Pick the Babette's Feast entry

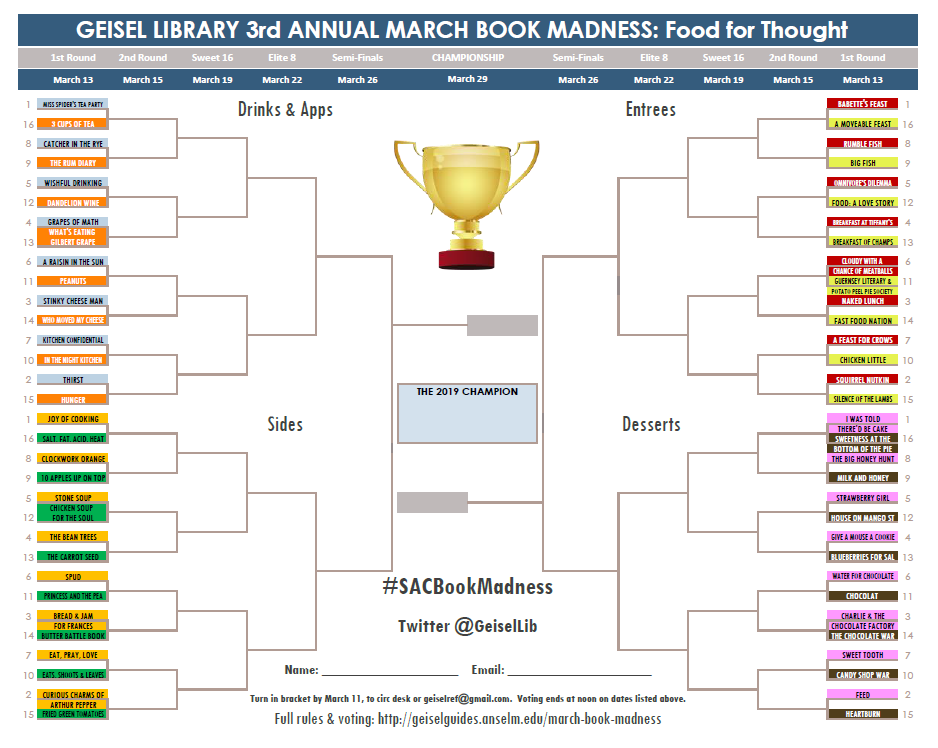coord(862,104)
